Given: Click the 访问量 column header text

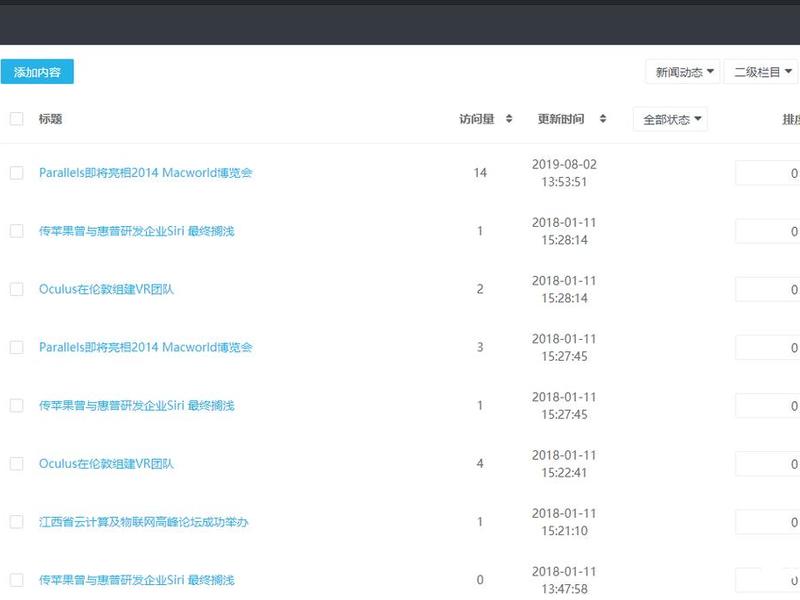Looking at the screenshot, I should pos(477,119).
